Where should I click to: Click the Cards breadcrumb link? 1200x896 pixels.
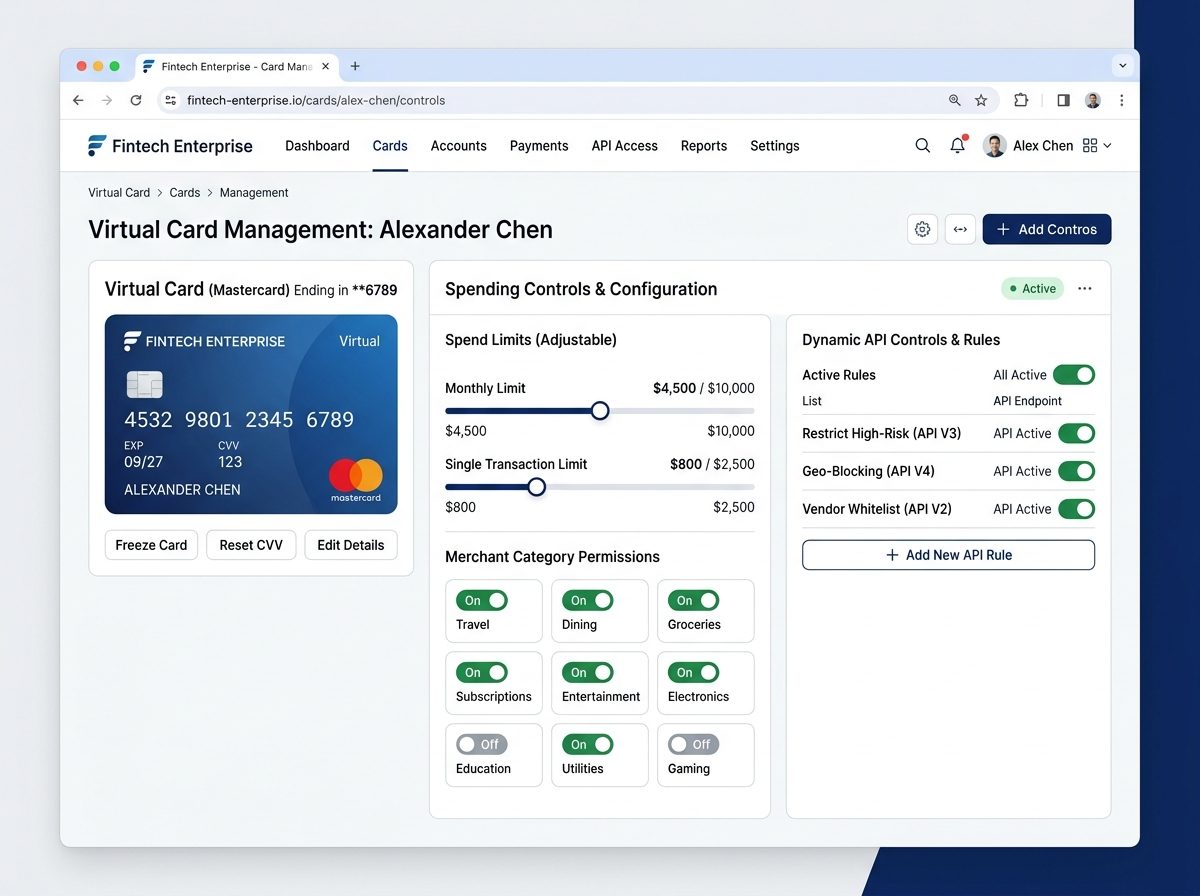pyautogui.click(x=185, y=193)
